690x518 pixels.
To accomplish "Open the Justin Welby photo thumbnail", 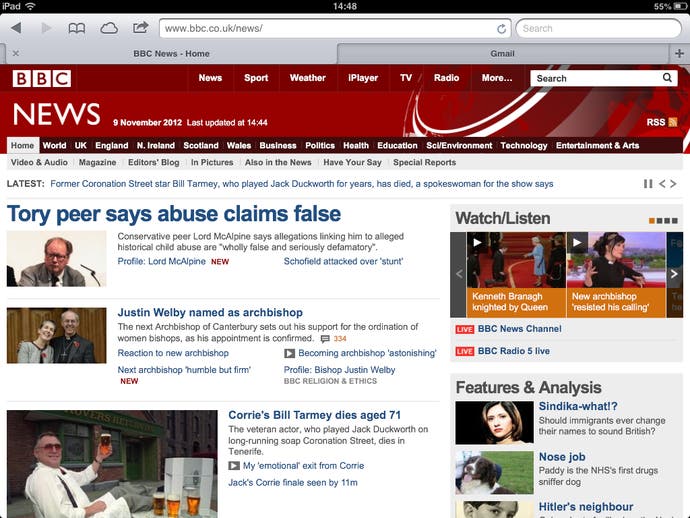I will pos(56,335).
